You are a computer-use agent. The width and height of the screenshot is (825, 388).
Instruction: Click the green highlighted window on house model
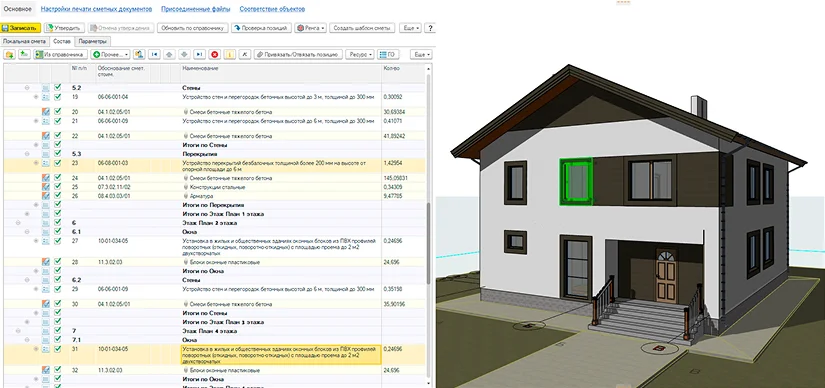coord(576,181)
